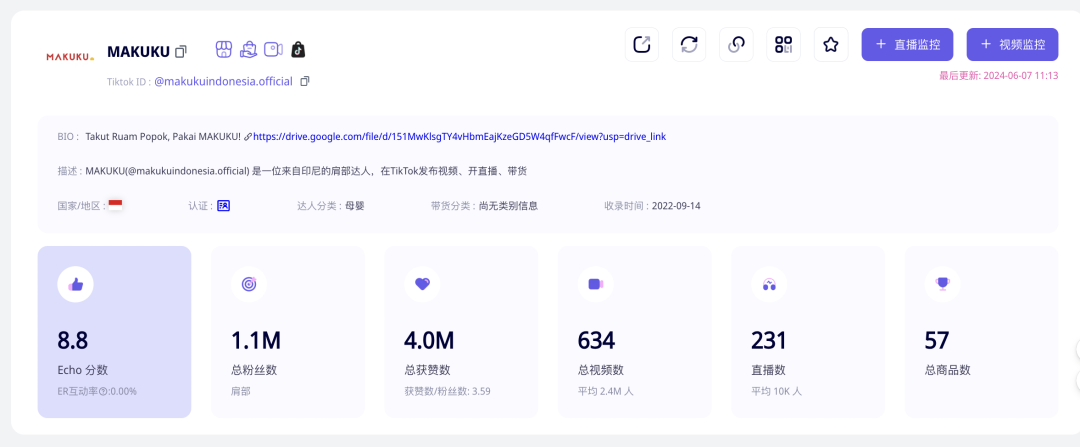Click the video camera icon beside name
This screenshot has height=447, width=1080.
[273, 49]
